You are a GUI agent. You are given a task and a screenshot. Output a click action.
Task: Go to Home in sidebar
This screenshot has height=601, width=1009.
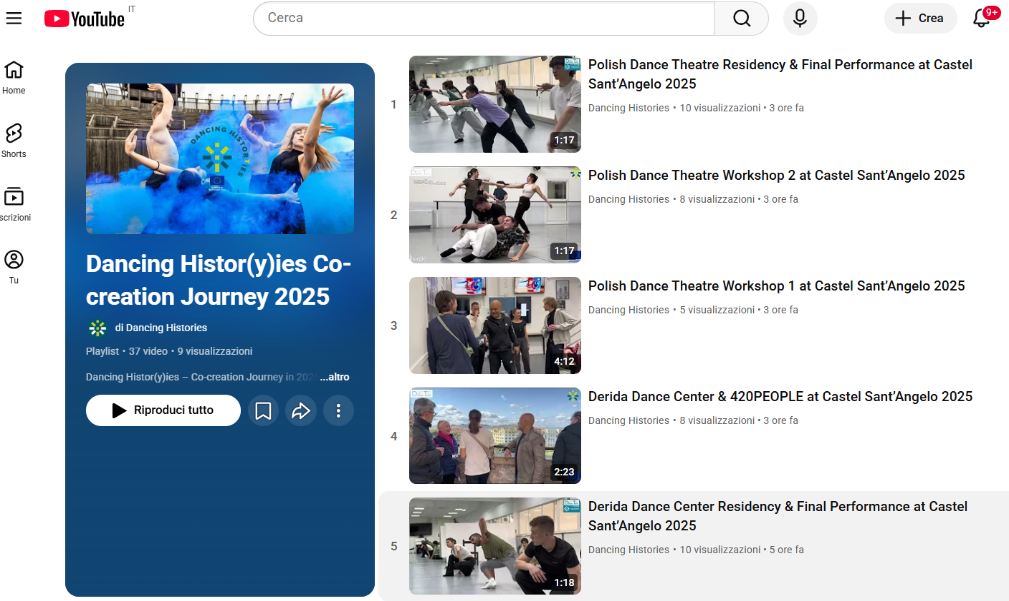pyautogui.click(x=14, y=77)
